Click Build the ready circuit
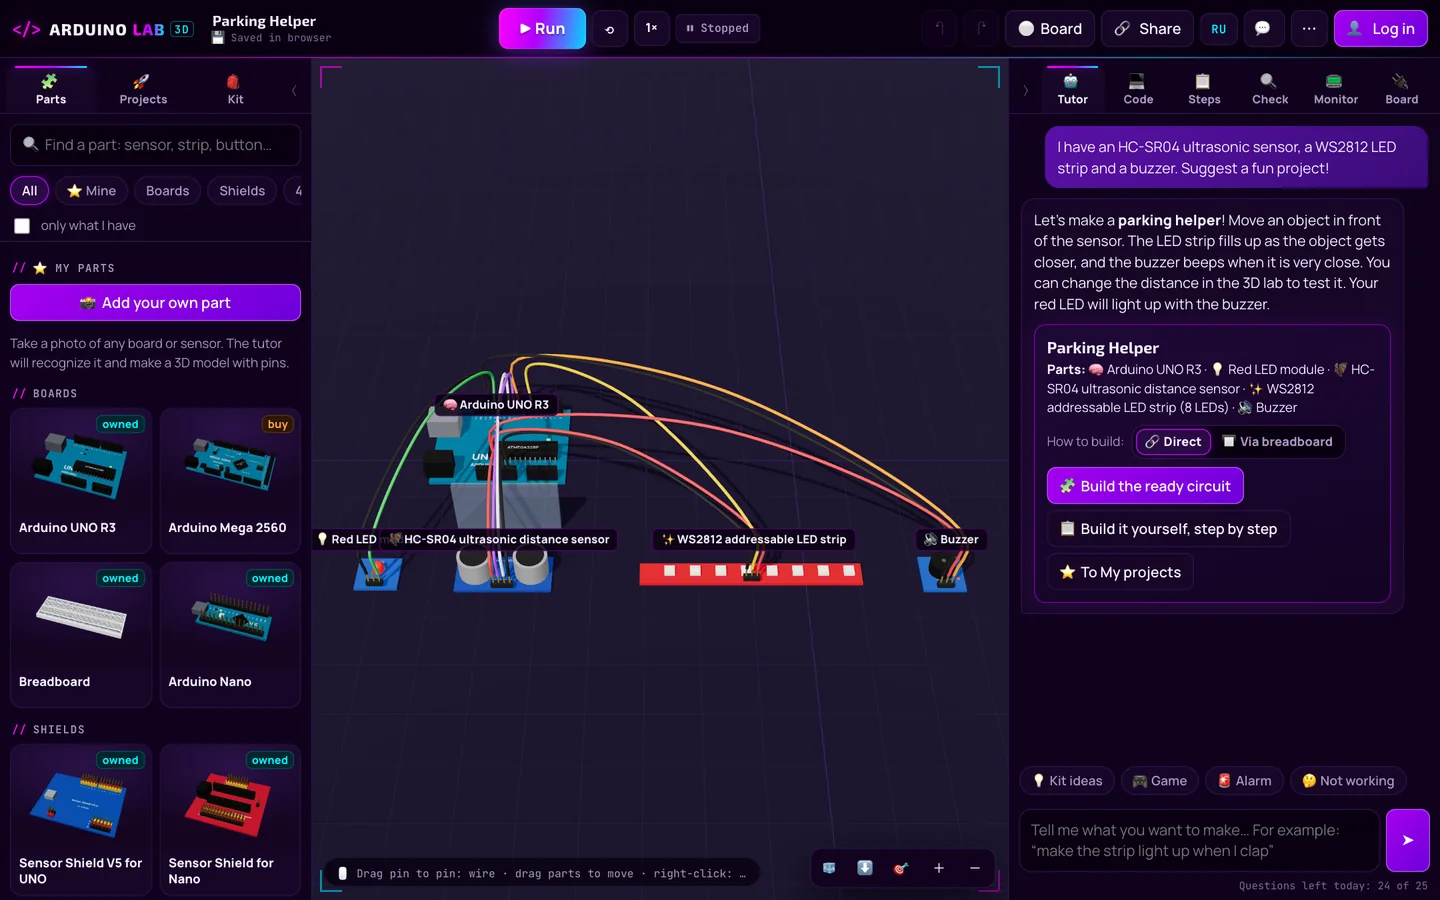Viewport: 1440px width, 900px height. (1145, 486)
